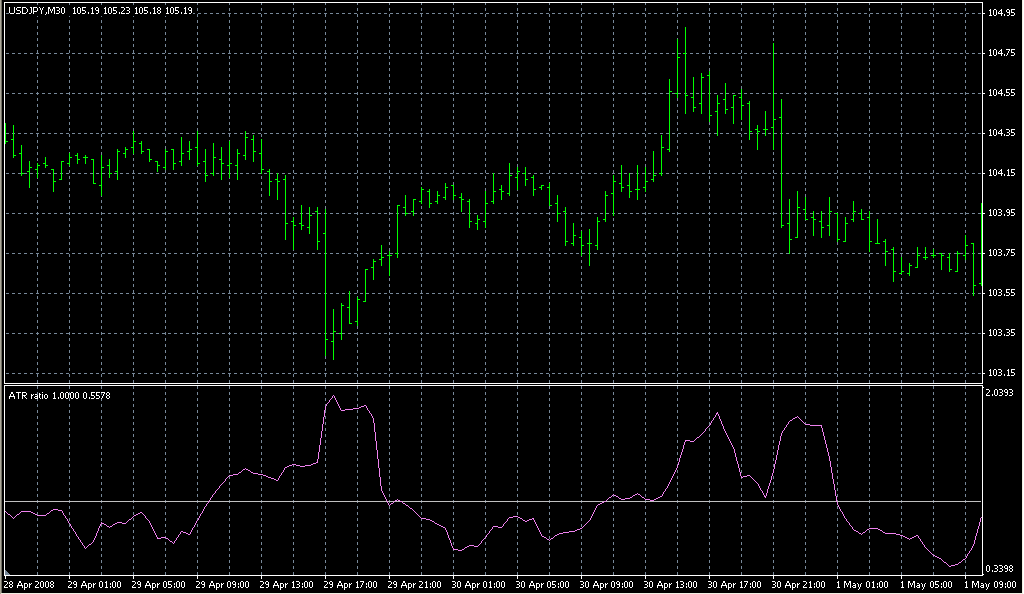Click the 104.35 price axis label

[1003, 133]
